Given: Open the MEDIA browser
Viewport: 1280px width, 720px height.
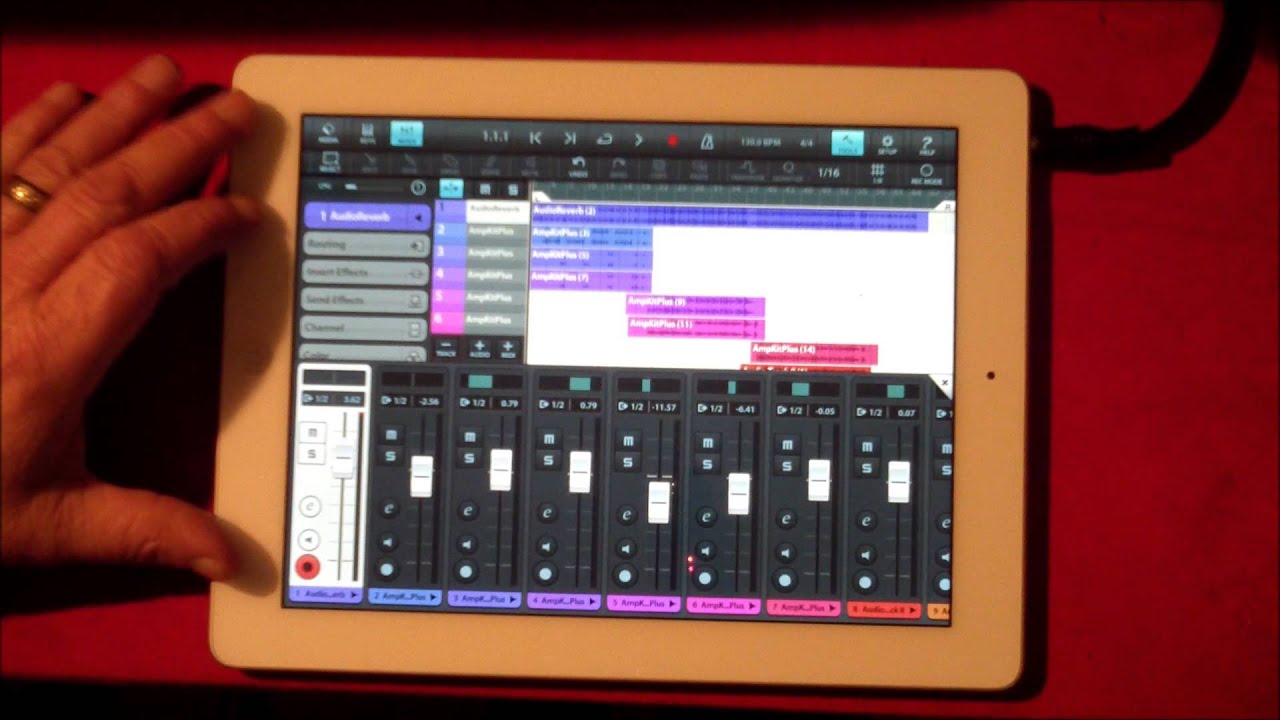Looking at the screenshot, I should 327,133.
